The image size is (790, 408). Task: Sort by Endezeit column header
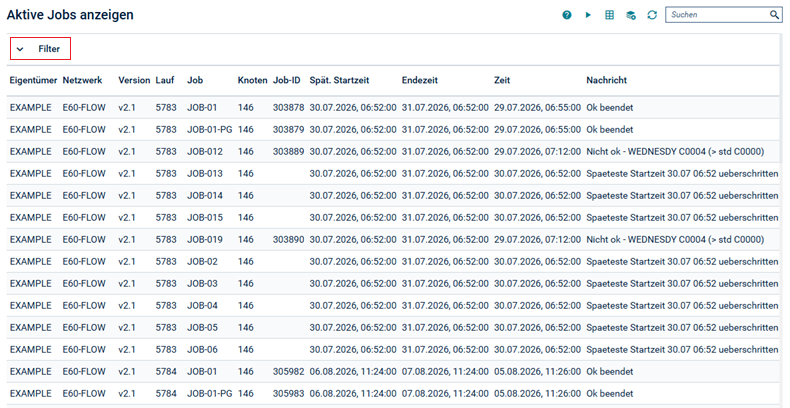pos(420,80)
